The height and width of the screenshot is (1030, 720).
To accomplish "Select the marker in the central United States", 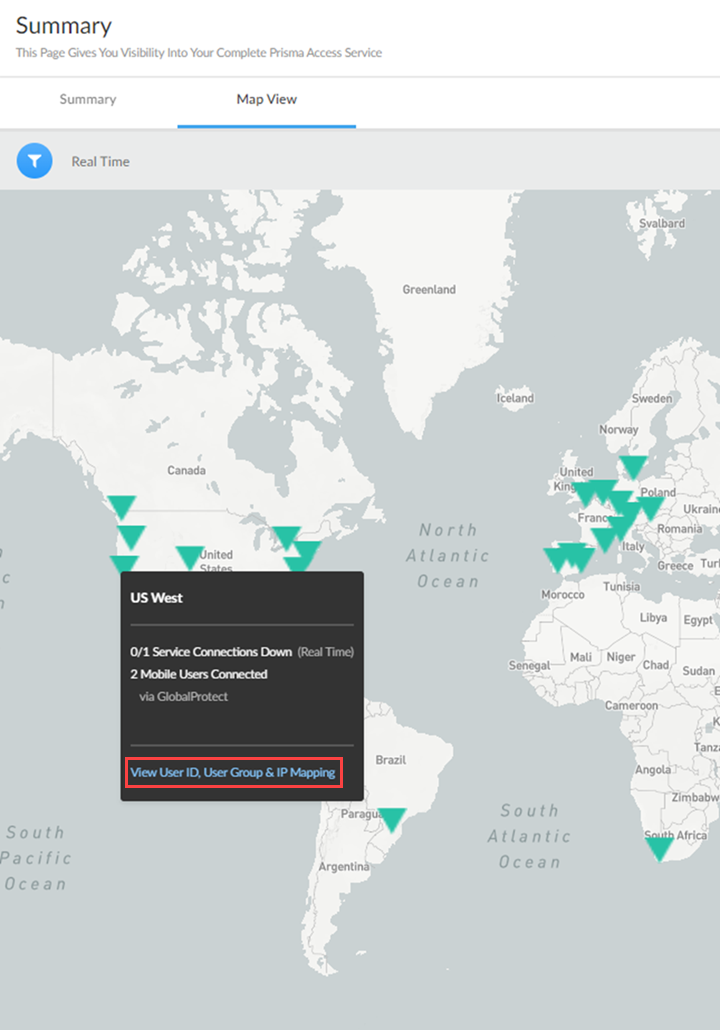I will [x=189, y=556].
